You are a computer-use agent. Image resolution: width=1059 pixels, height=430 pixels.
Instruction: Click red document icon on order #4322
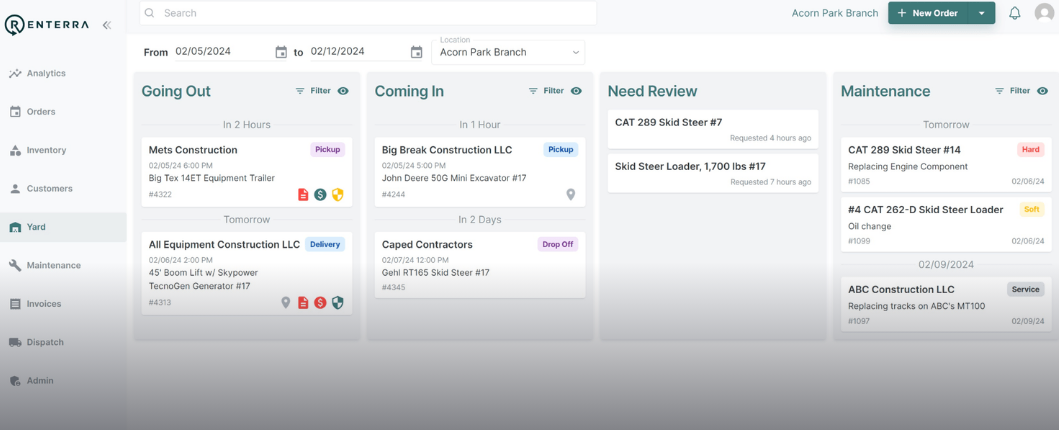(303, 194)
